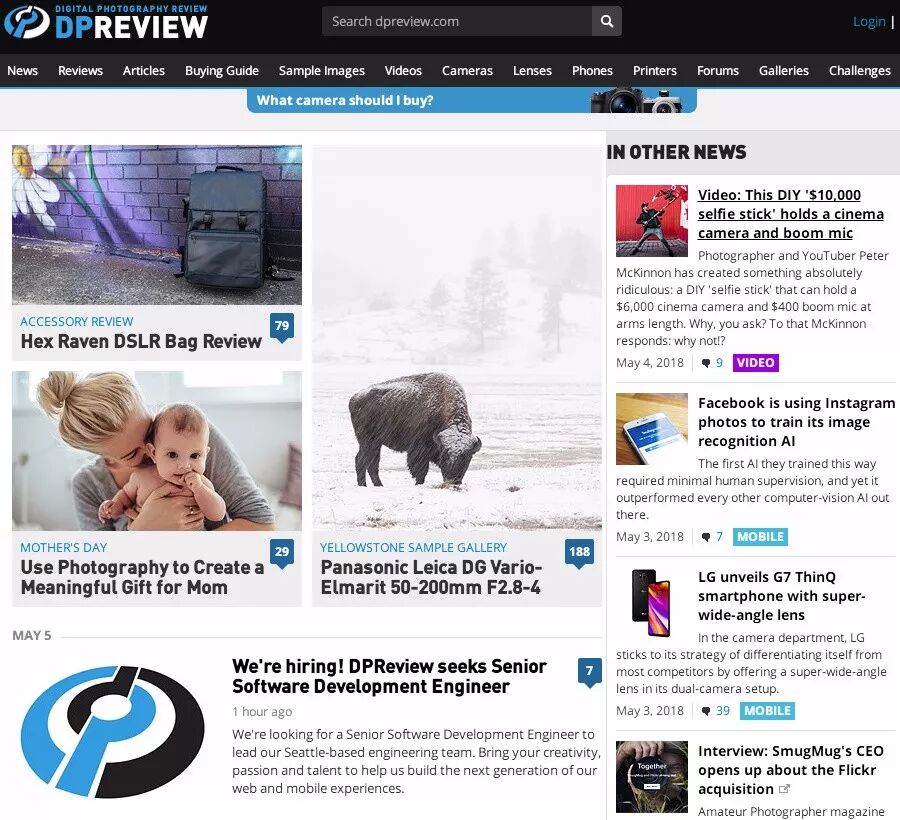Open 'Facebook is using Instagram photos' article

tap(797, 422)
